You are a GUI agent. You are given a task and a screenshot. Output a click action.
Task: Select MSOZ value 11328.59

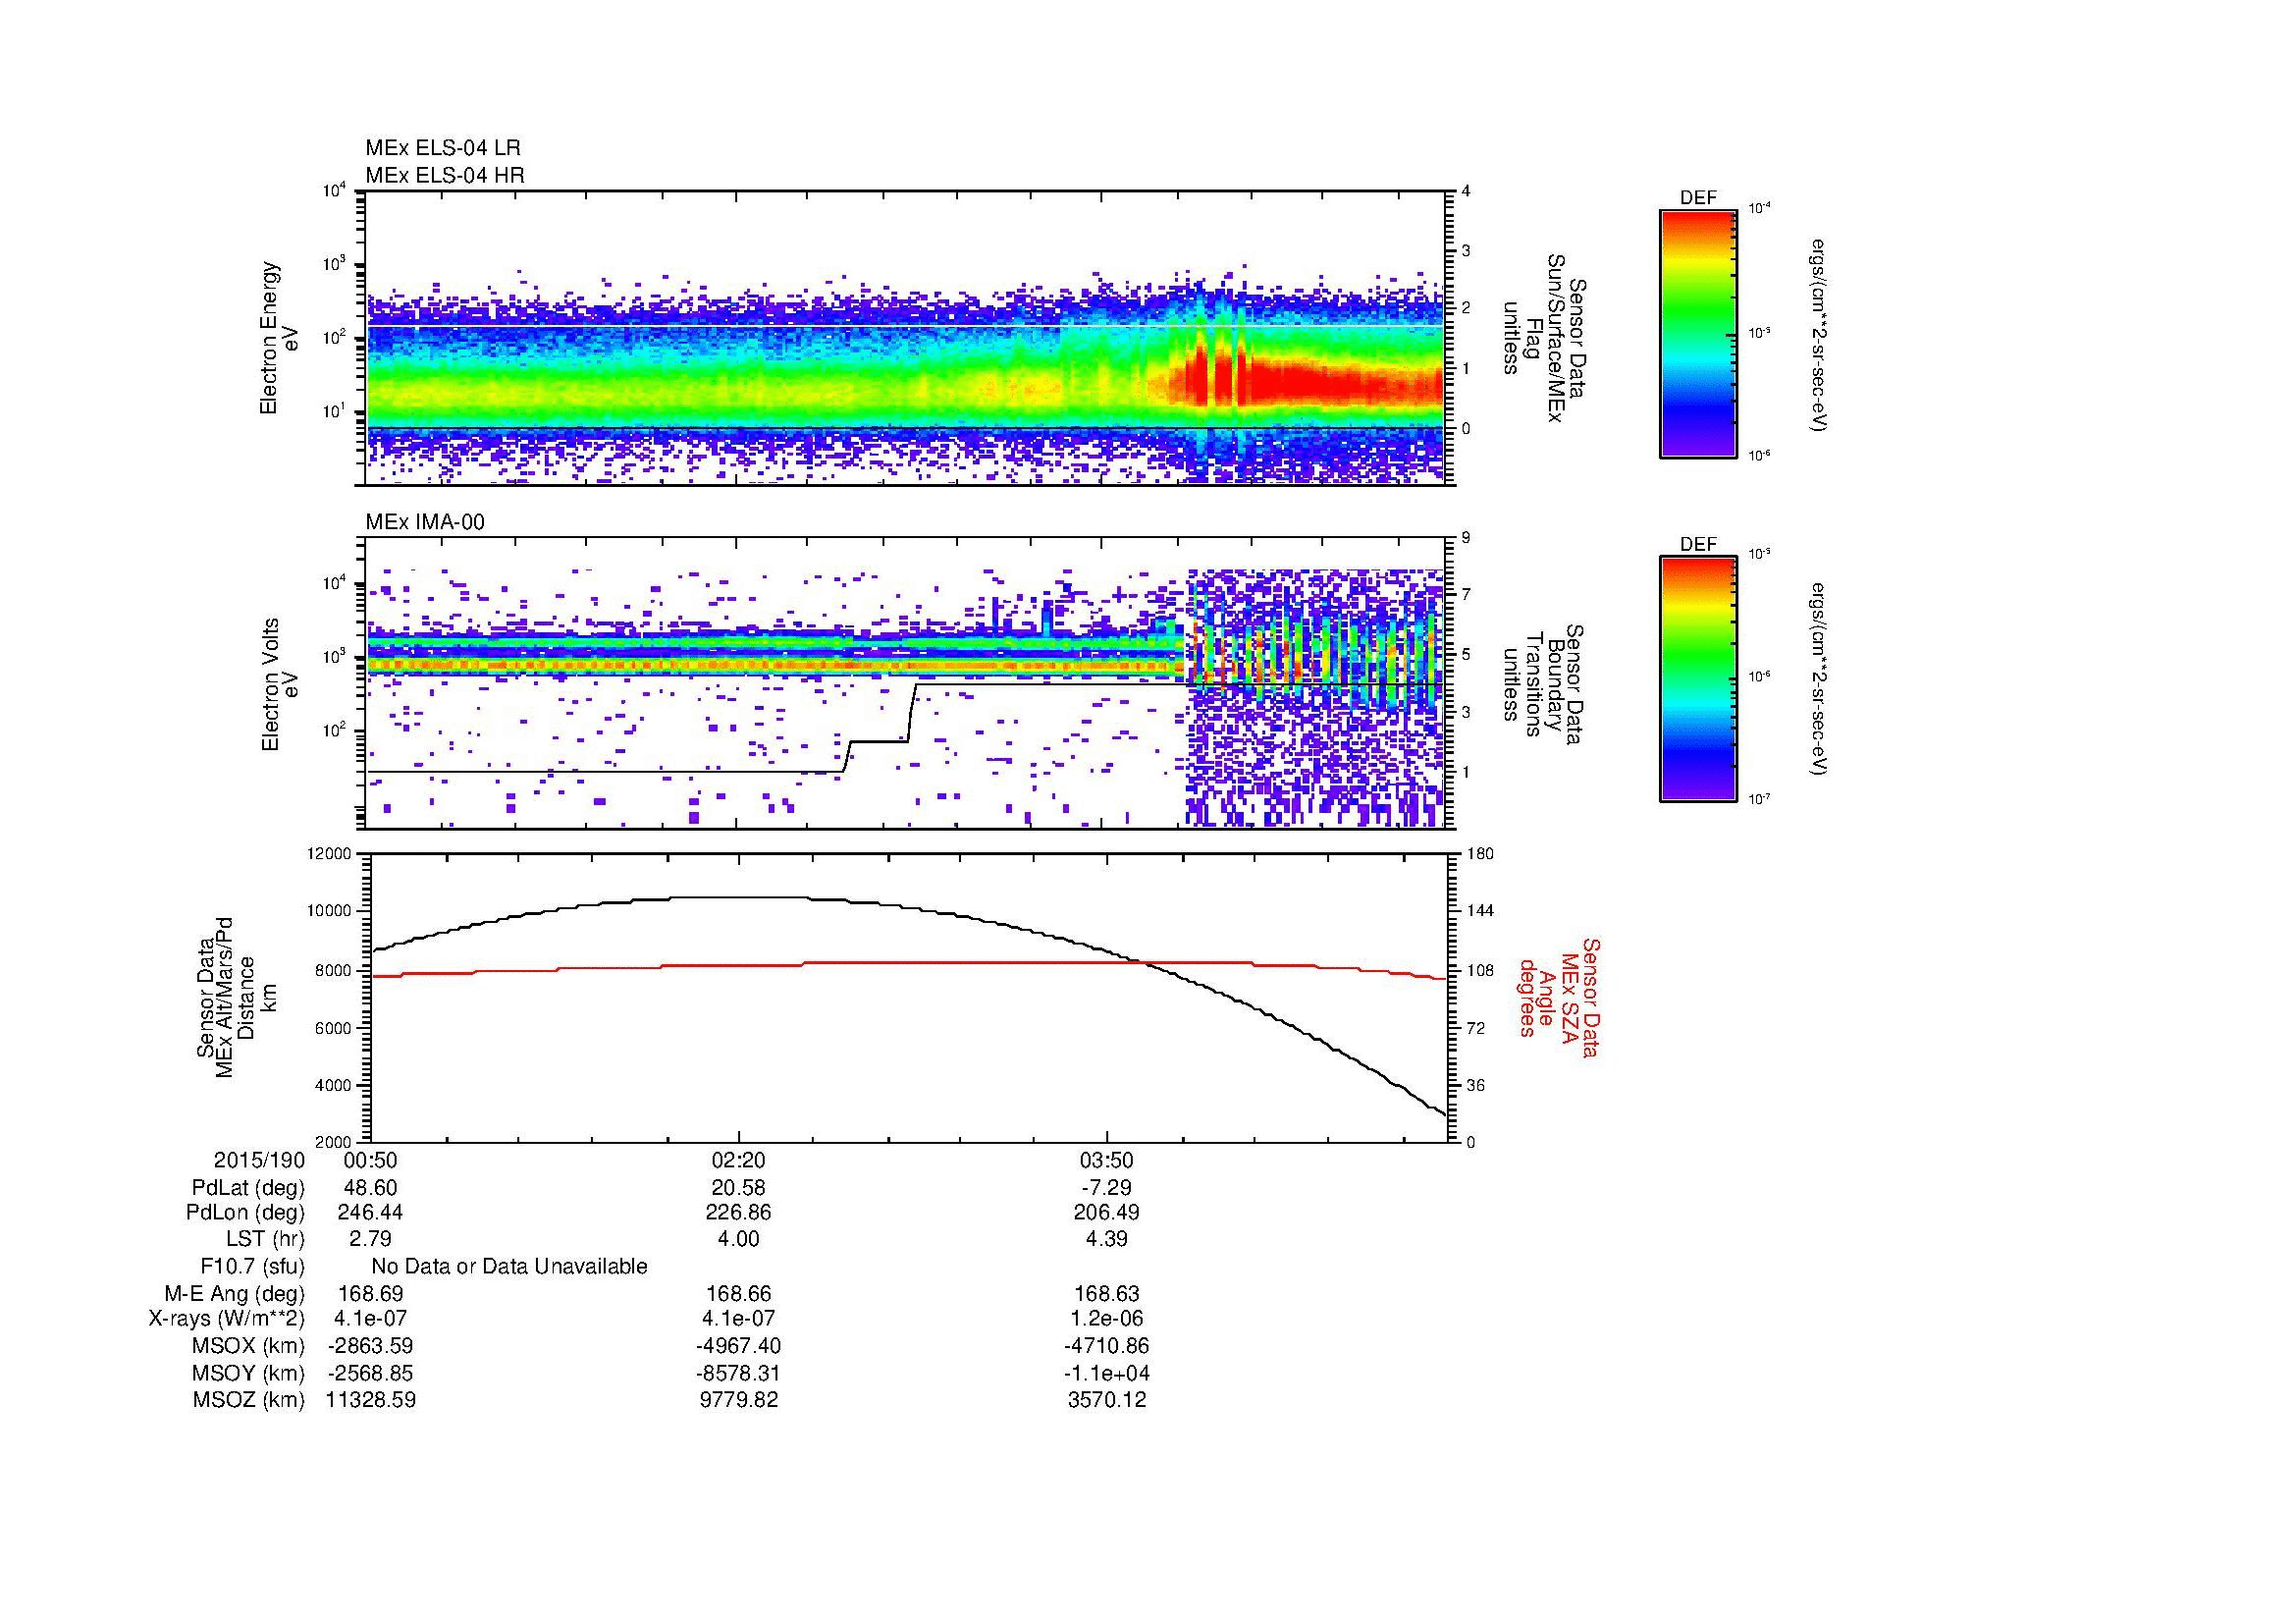tap(371, 1400)
